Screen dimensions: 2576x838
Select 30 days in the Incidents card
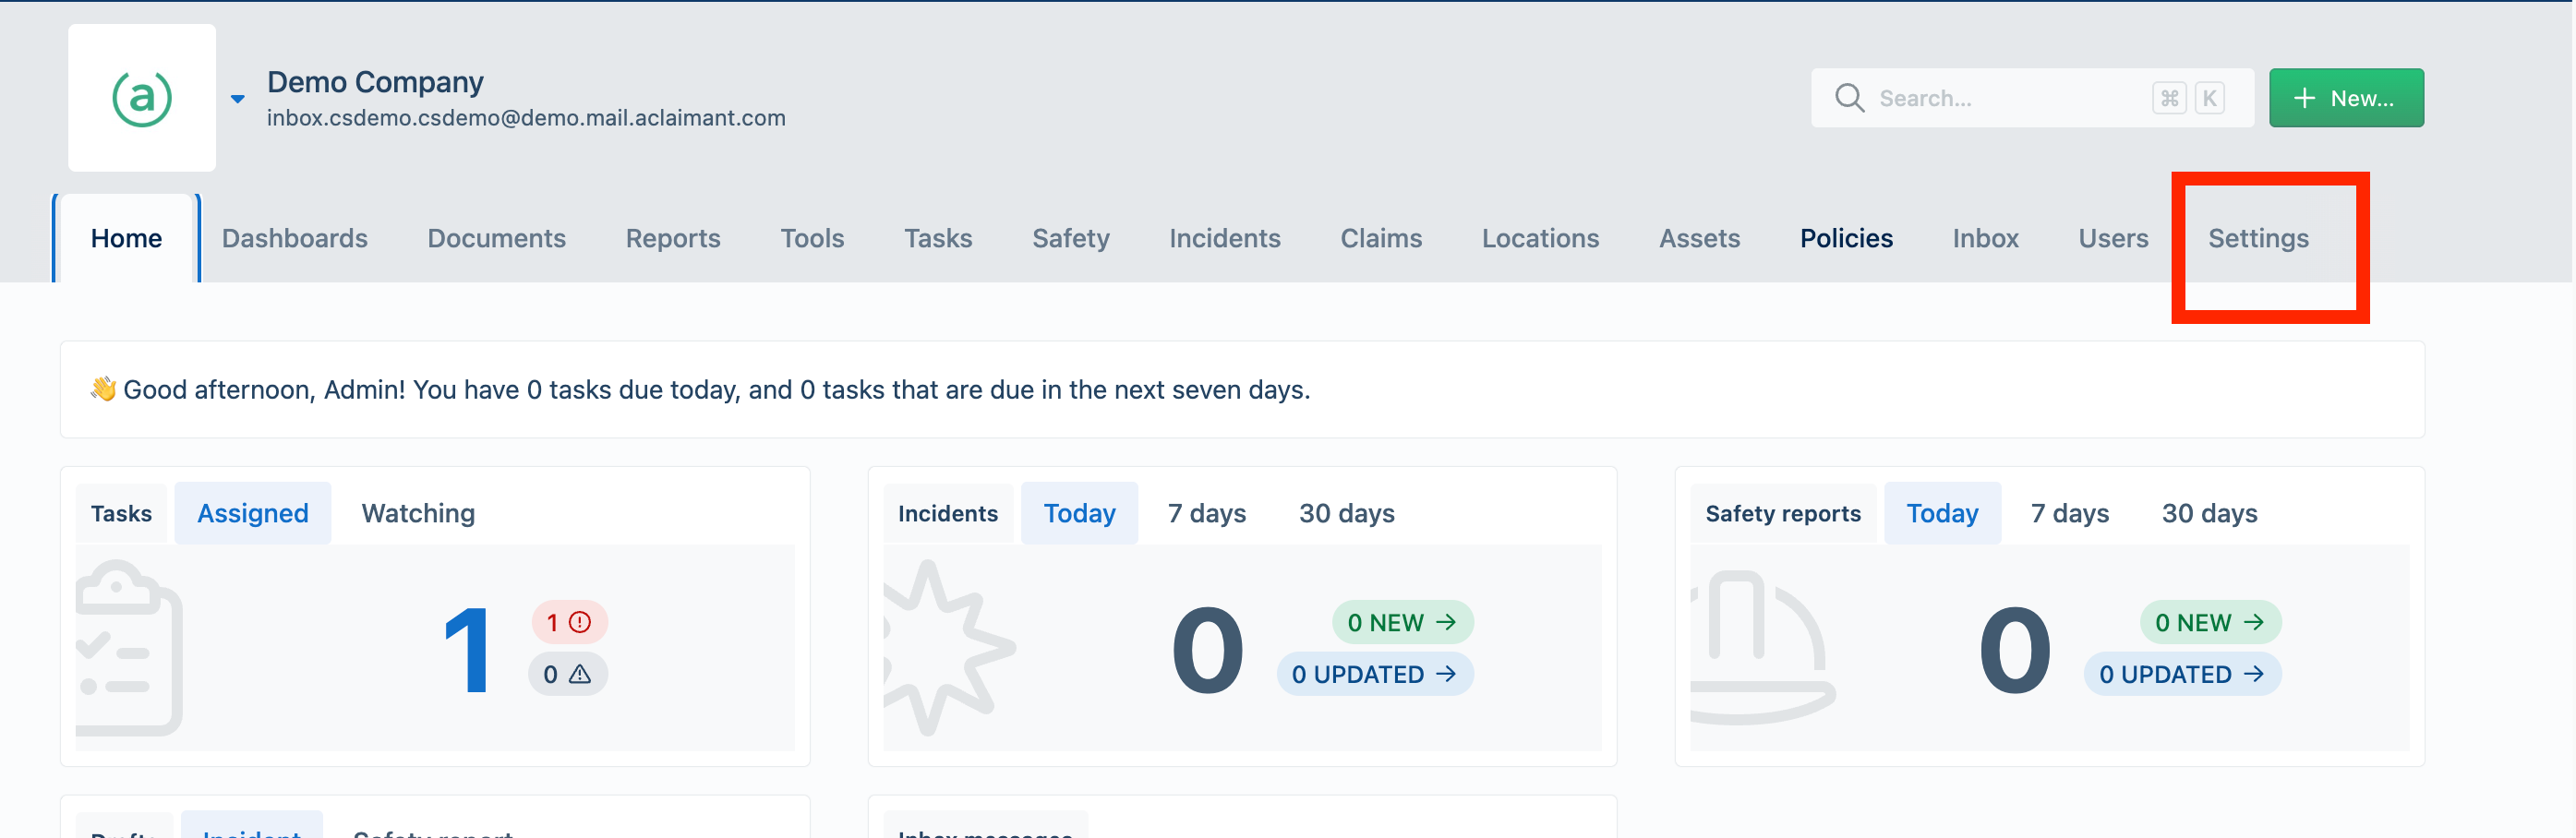coord(1346,513)
